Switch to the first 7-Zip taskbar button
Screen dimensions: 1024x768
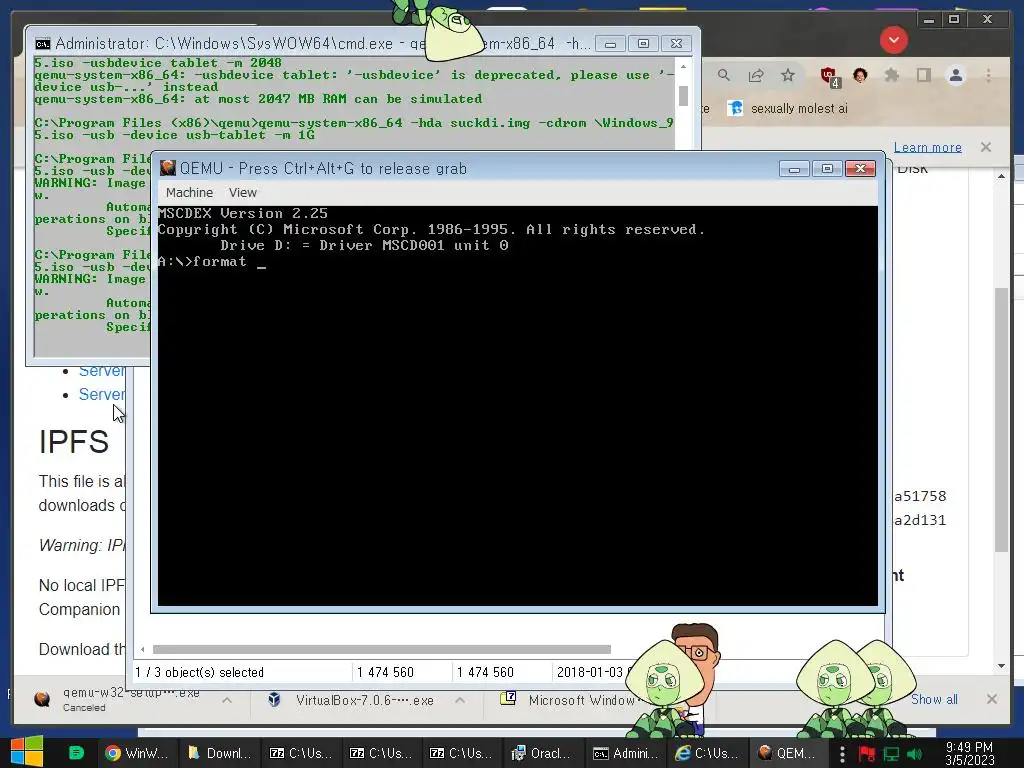pos(301,753)
